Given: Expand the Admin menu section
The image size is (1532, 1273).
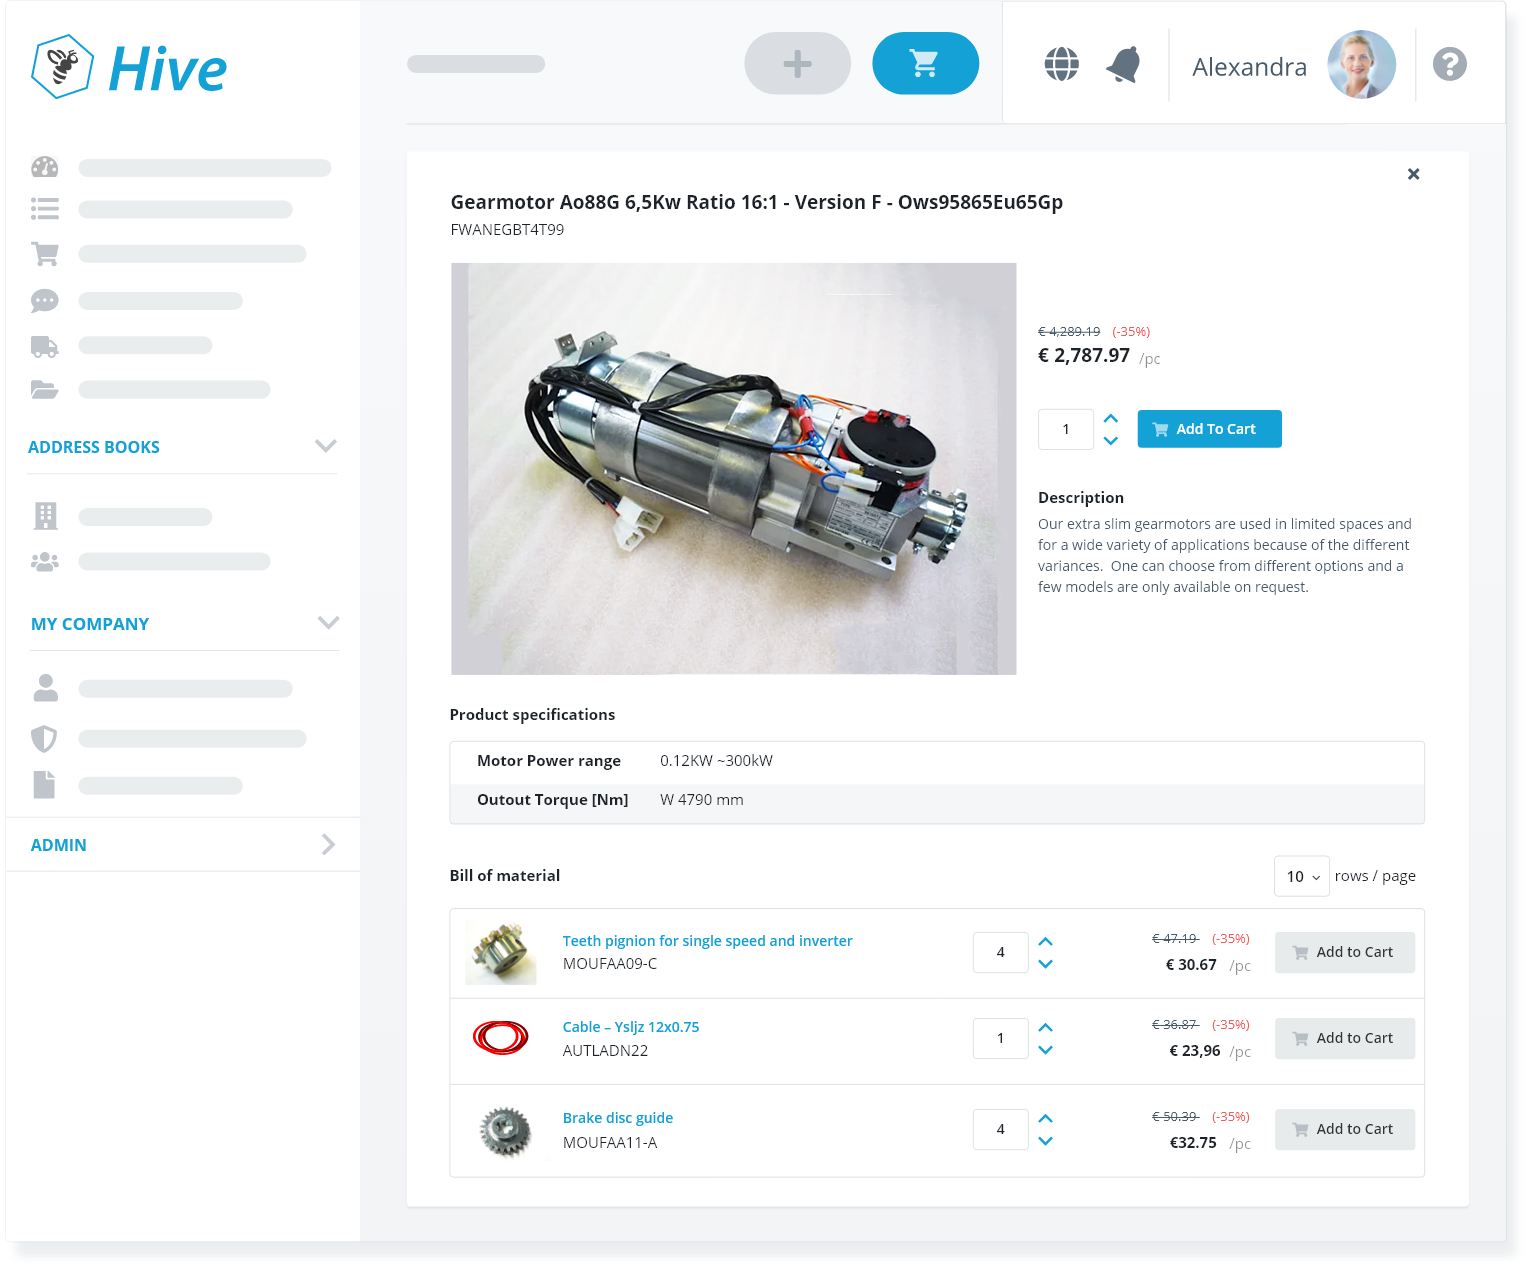Looking at the screenshot, I should 328,845.
